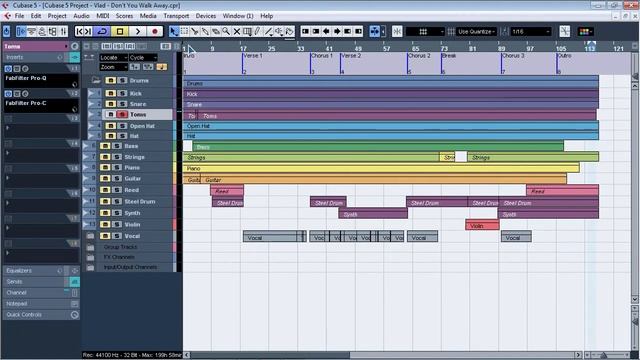The height and width of the screenshot is (360, 640).
Task: Select the Draw pencil tool
Action: pyautogui.click(x=258, y=31)
